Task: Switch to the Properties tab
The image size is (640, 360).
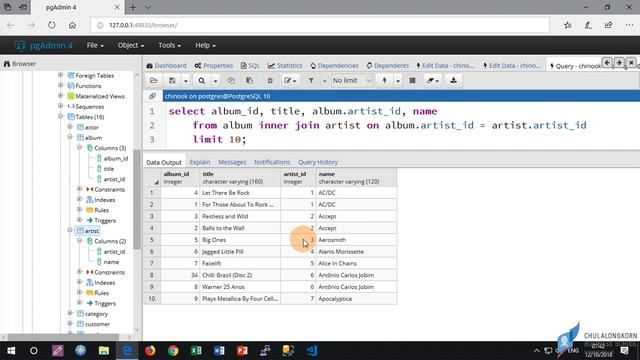Action: pos(213,66)
